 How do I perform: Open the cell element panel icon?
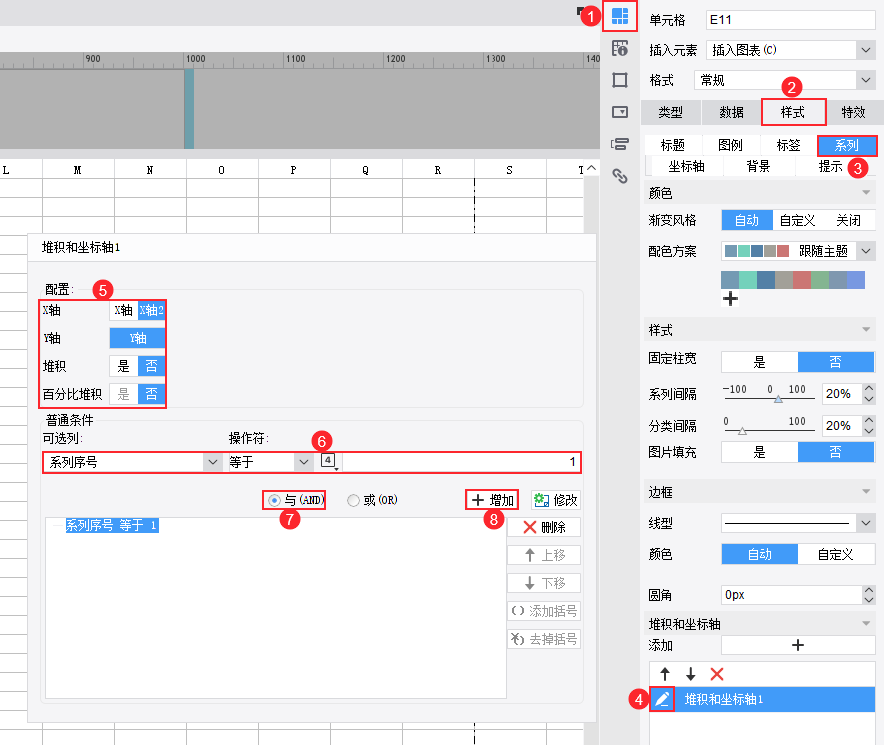point(620,16)
